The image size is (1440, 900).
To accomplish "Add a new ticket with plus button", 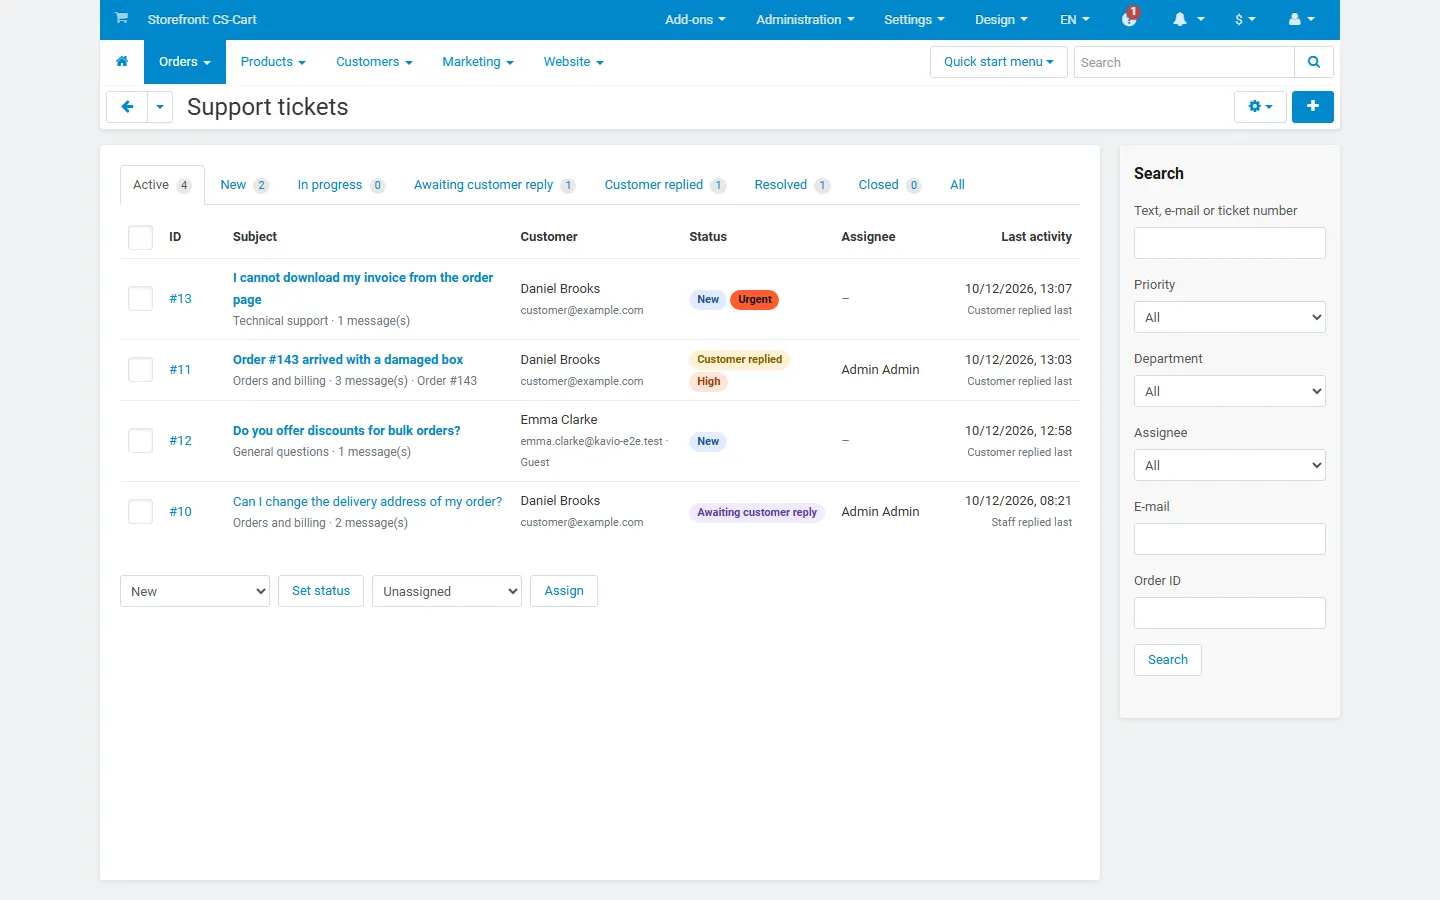I will (1313, 107).
